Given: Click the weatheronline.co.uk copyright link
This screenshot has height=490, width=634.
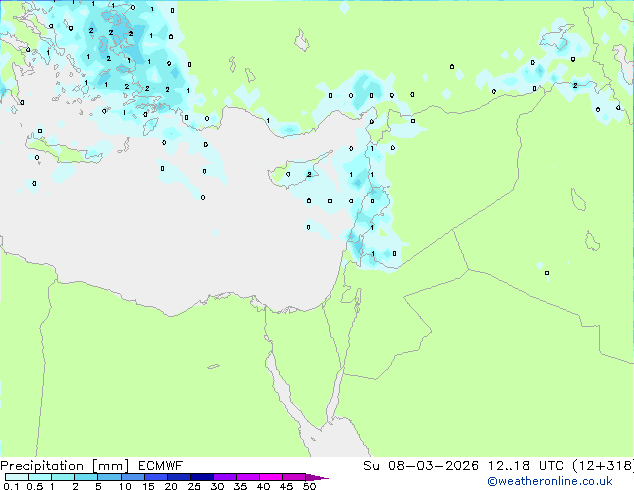Looking at the screenshot, I should [x=550, y=481].
